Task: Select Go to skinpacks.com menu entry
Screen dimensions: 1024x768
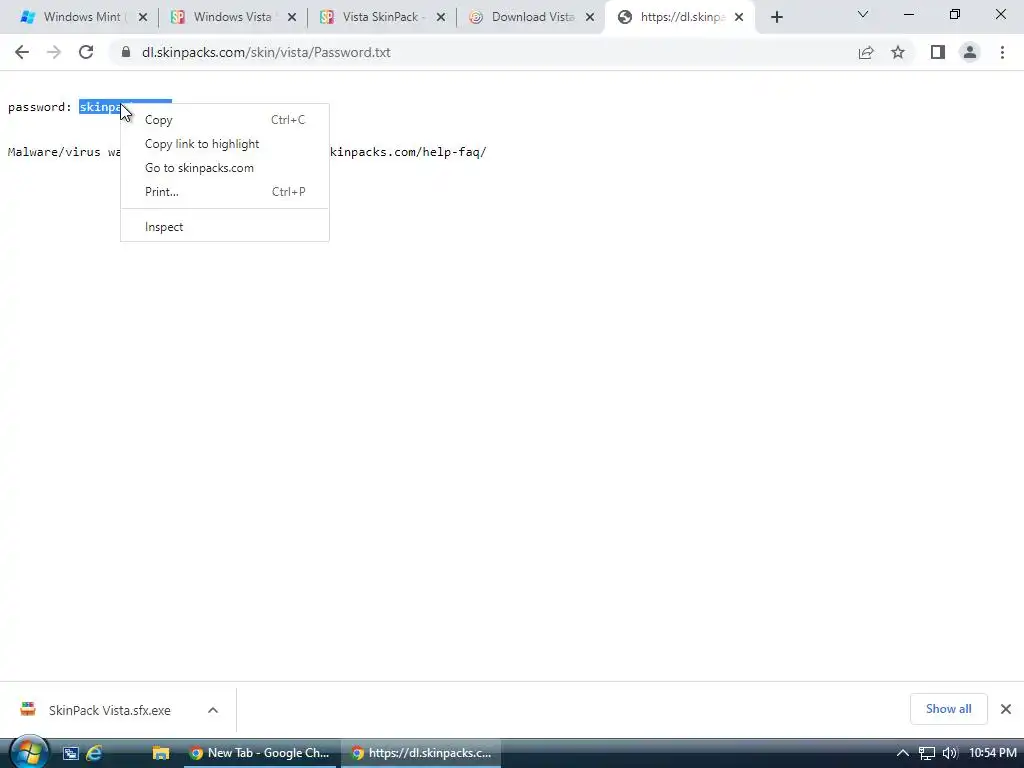Action: click(225, 168)
